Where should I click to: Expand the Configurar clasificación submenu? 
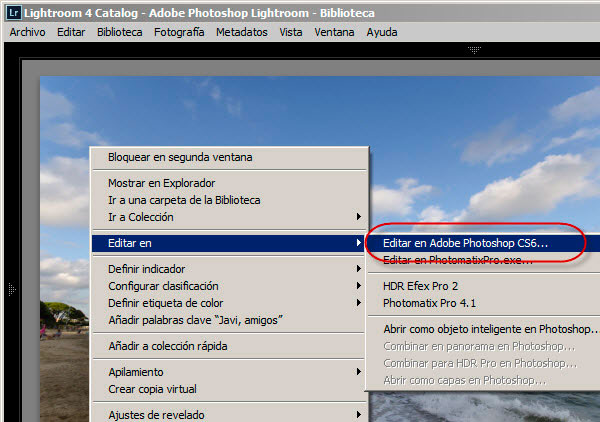click(230, 286)
